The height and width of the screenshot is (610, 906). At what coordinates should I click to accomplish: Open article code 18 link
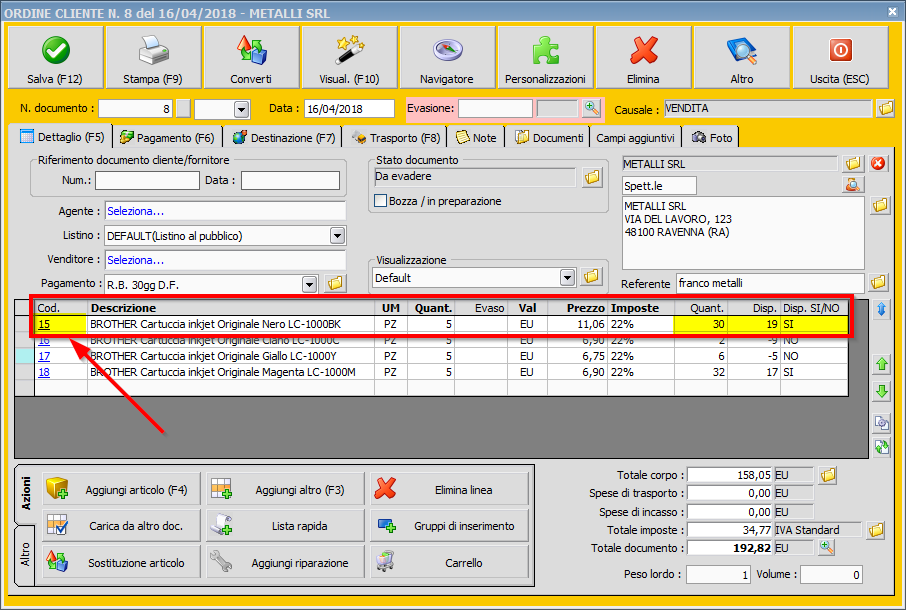(44, 372)
